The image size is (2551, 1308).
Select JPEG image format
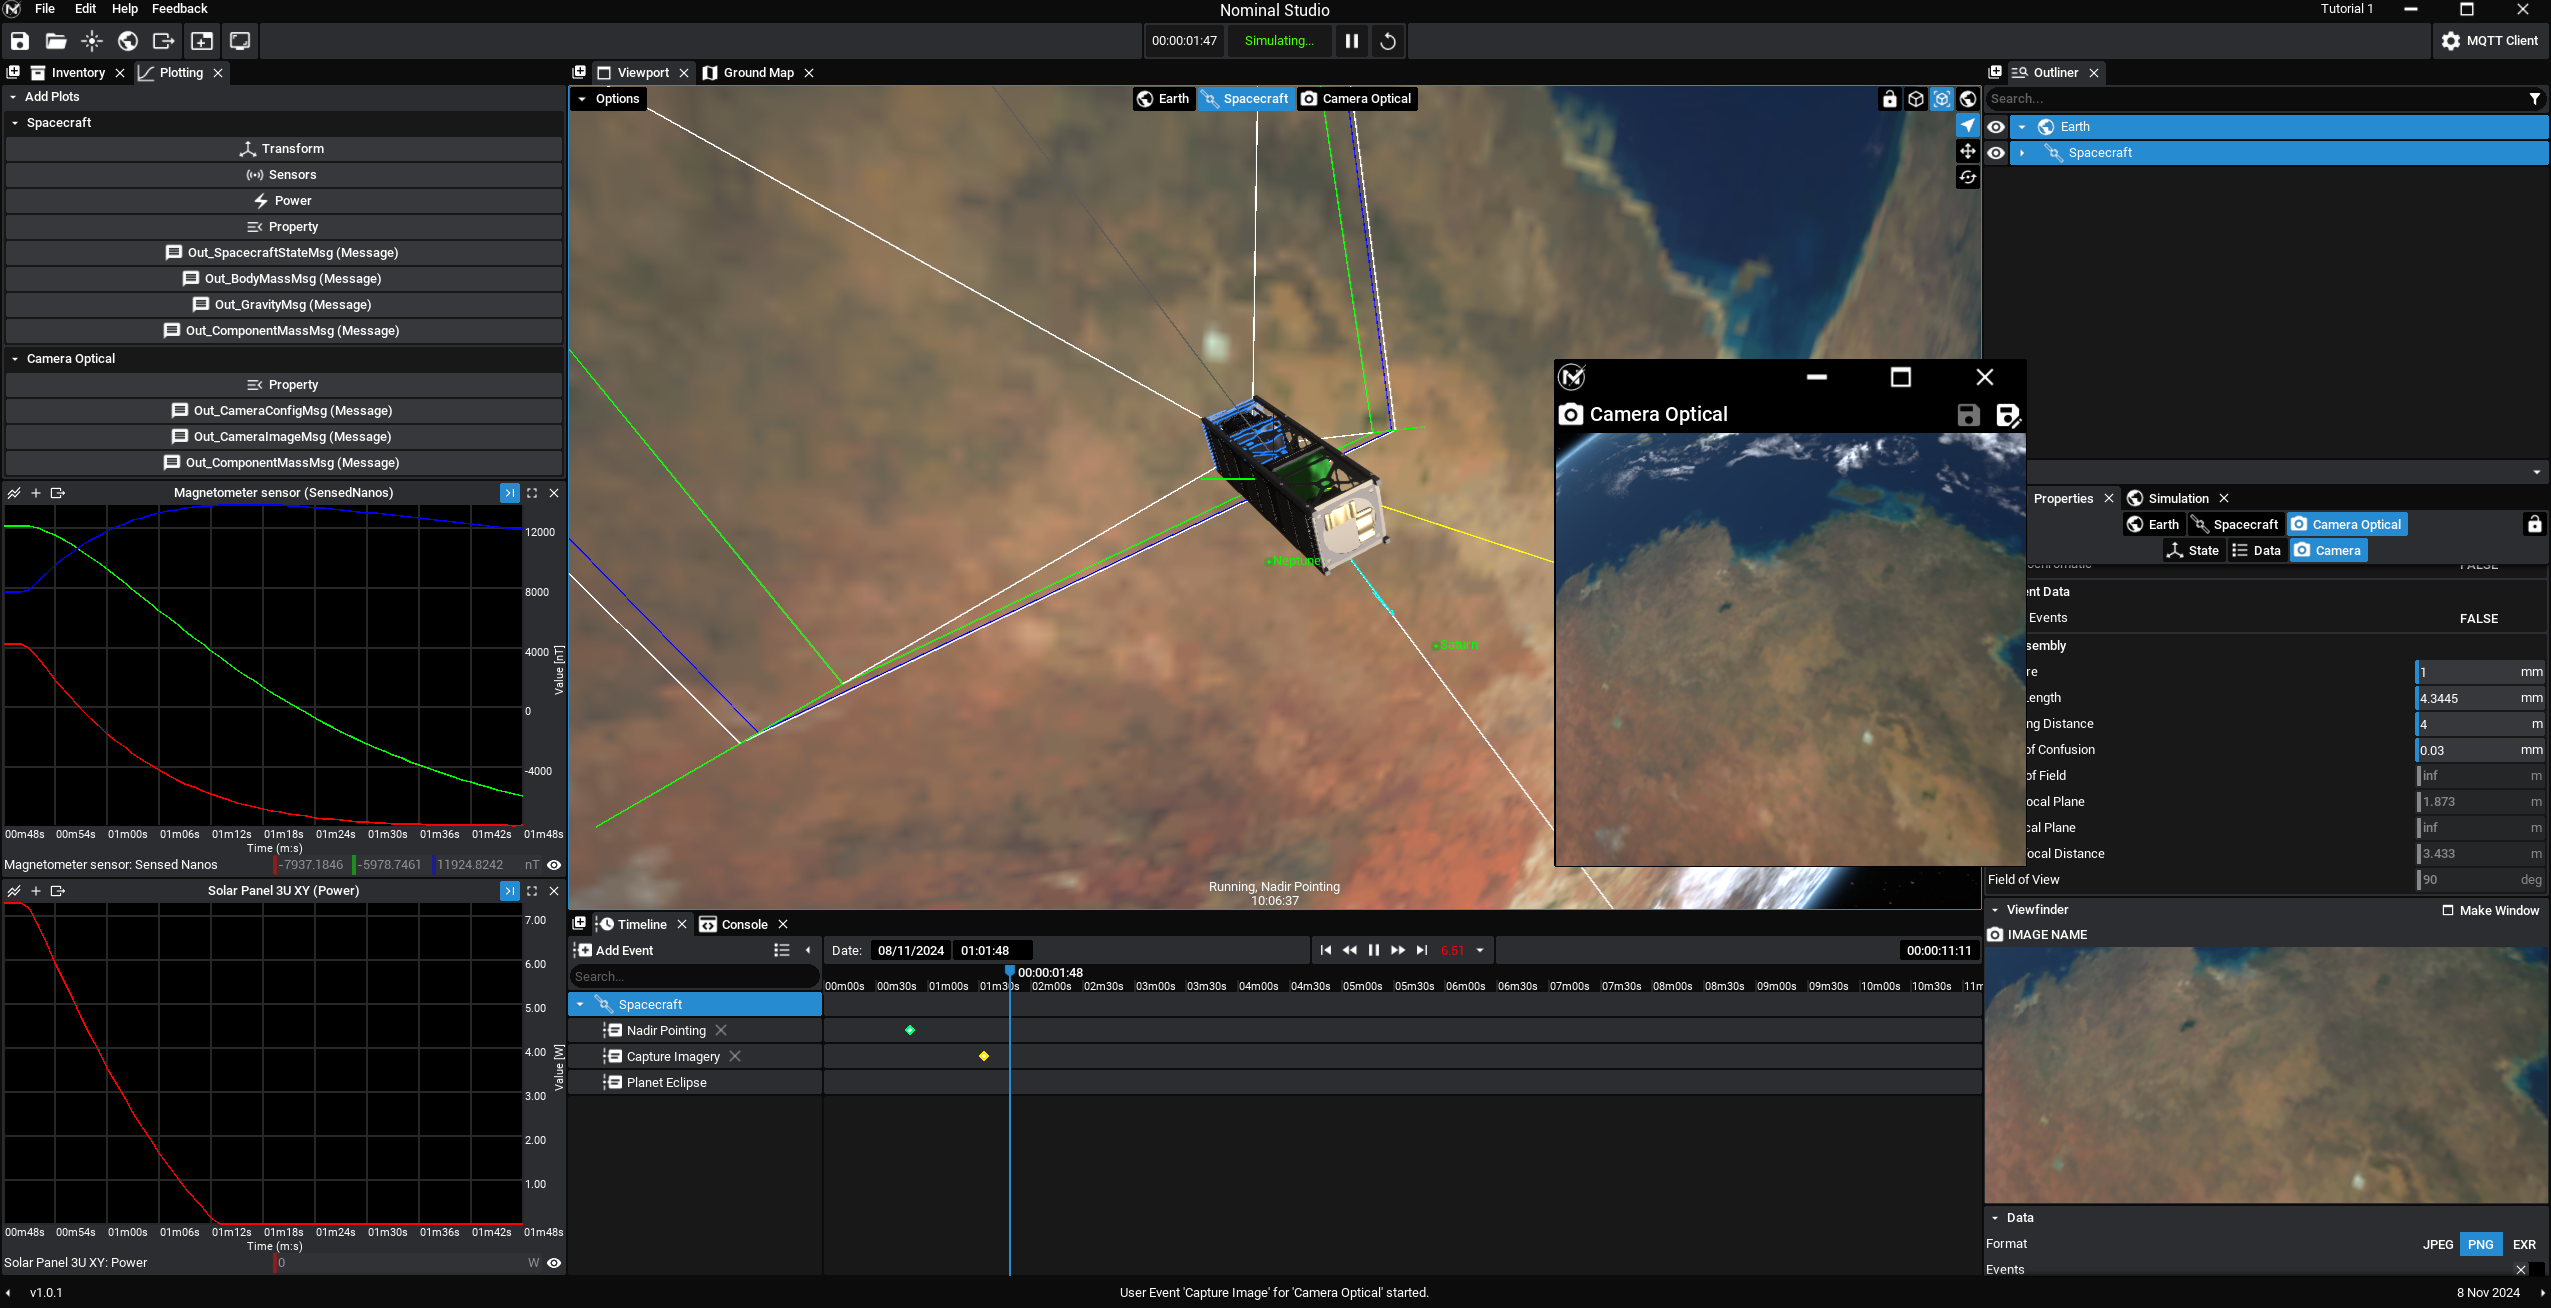click(x=2437, y=1244)
